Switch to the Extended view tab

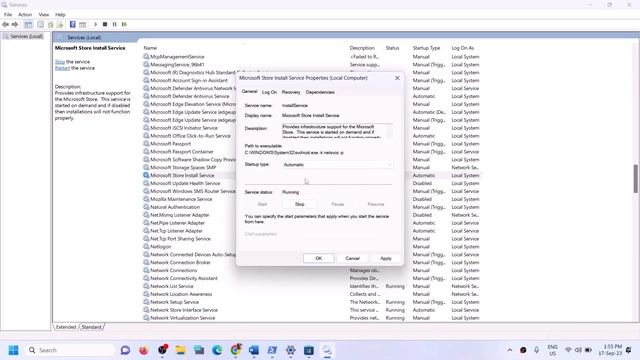(66, 327)
